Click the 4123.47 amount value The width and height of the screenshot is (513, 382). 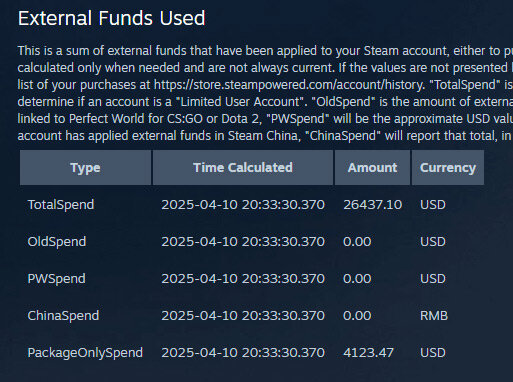coord(368,353)
